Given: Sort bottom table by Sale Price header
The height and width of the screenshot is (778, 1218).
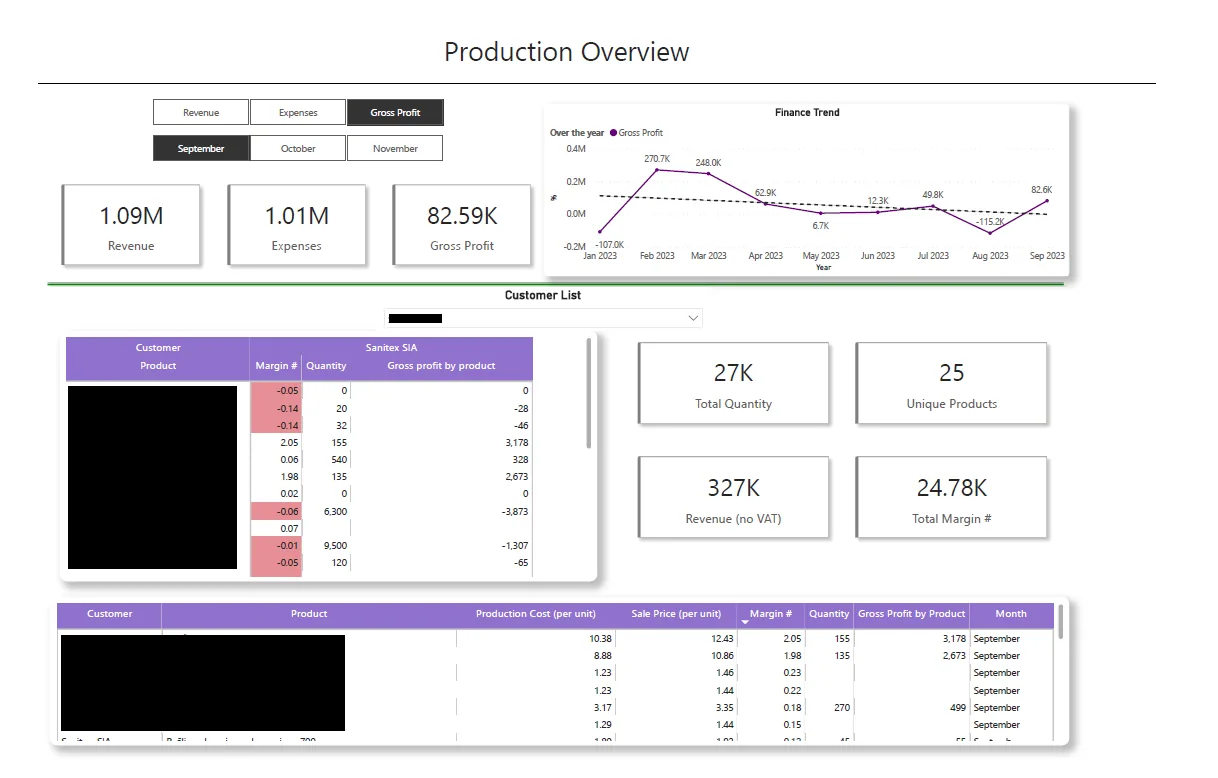Looking at the screenshot, I should click(676, 614).
